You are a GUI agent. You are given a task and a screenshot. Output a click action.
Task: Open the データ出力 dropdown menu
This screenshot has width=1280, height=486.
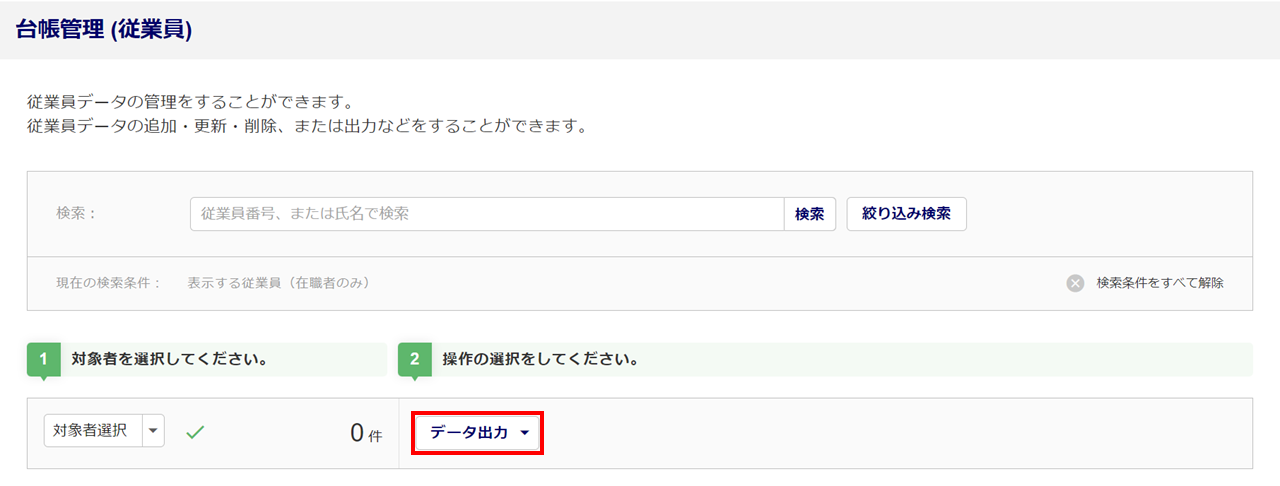(478, 432)
